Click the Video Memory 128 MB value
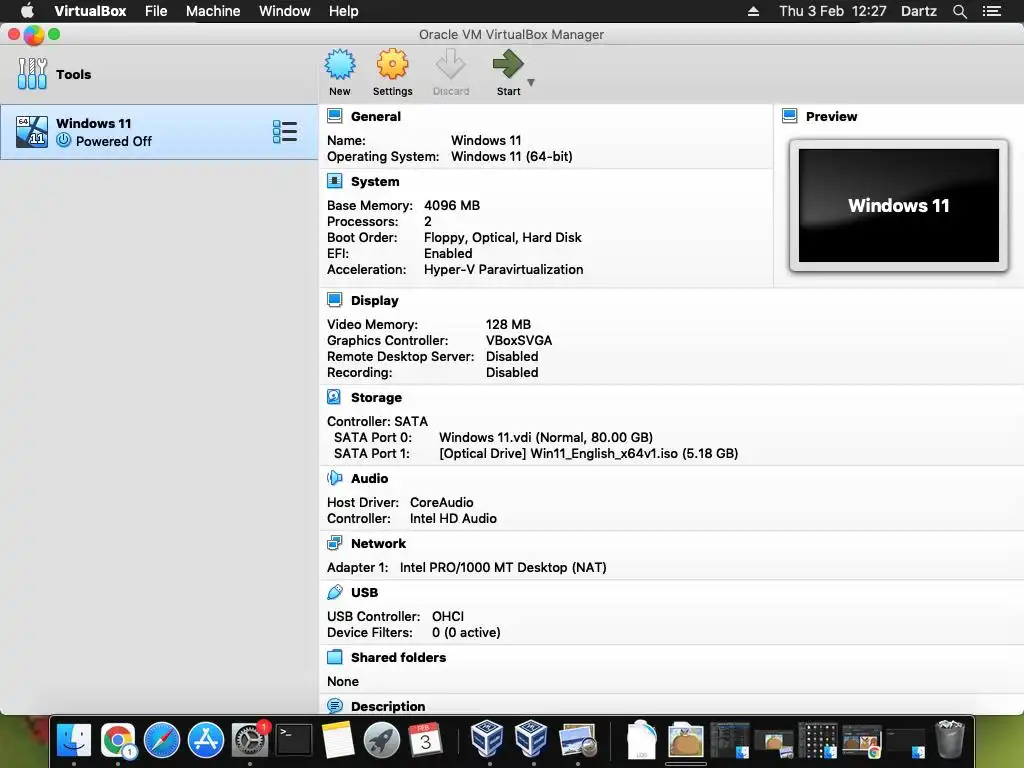 [x=508, y=325]
